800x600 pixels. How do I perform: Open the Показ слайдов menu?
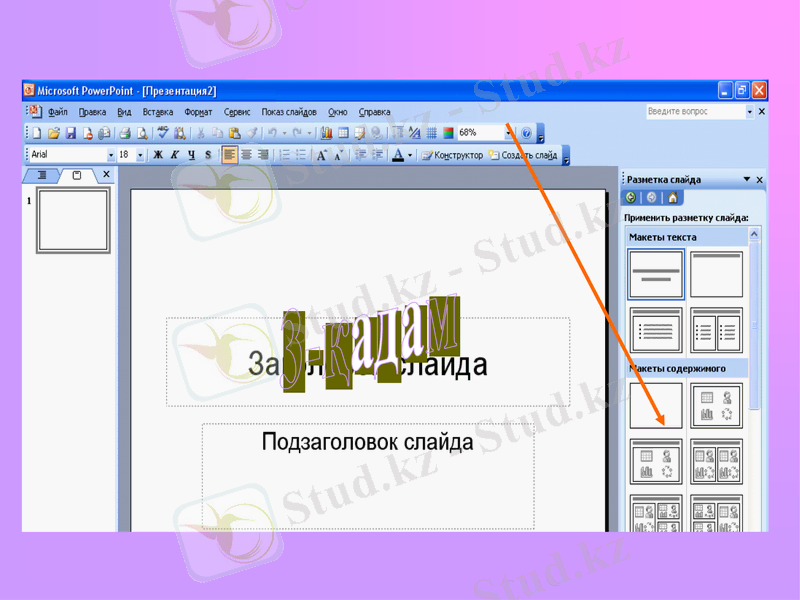tap(289, 112)
